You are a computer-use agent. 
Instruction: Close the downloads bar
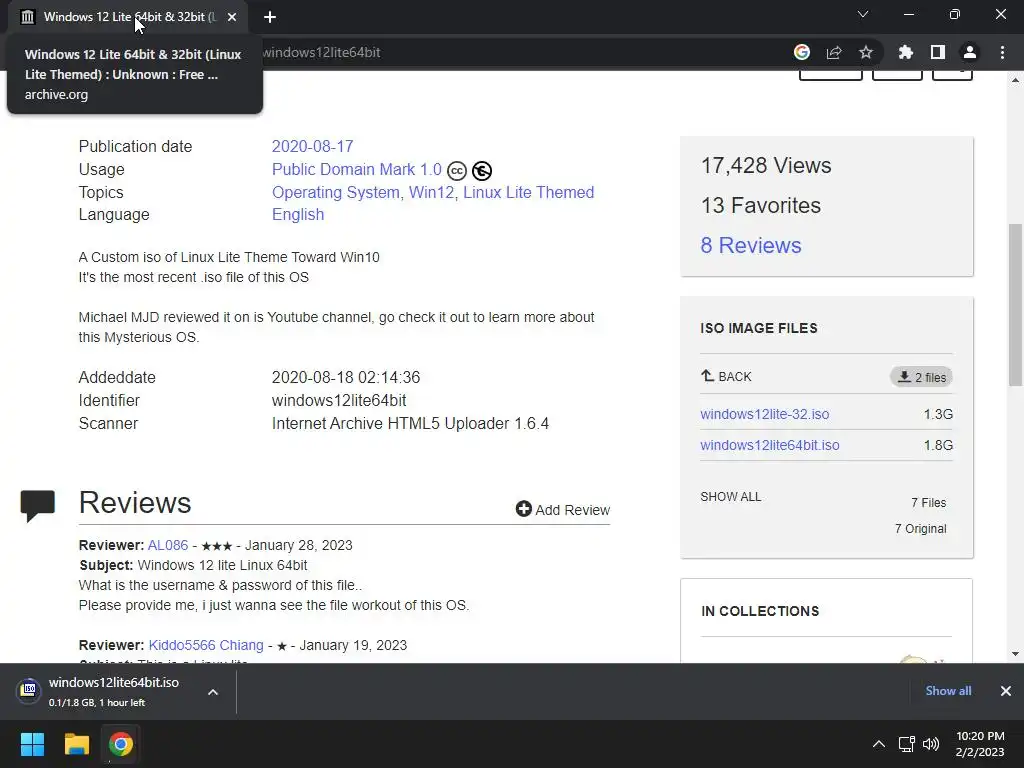coord(1006,690)
